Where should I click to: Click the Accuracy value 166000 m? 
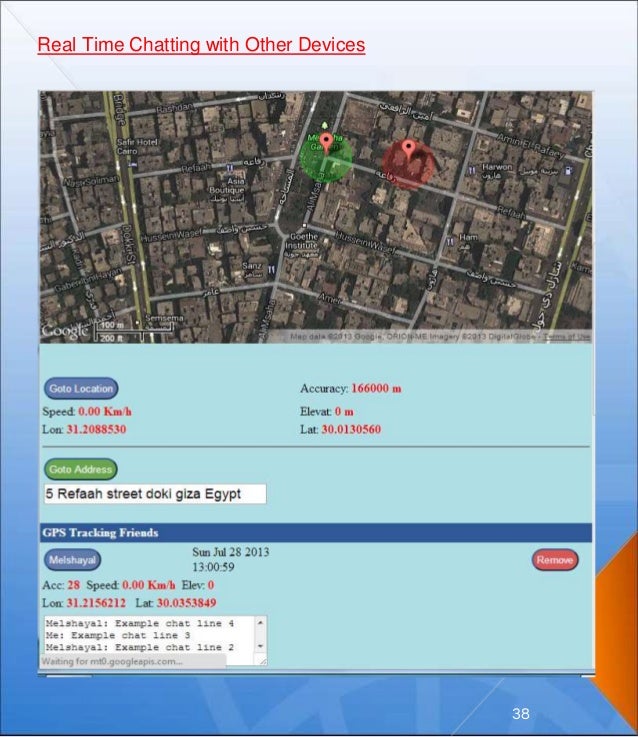coord(376,388)
